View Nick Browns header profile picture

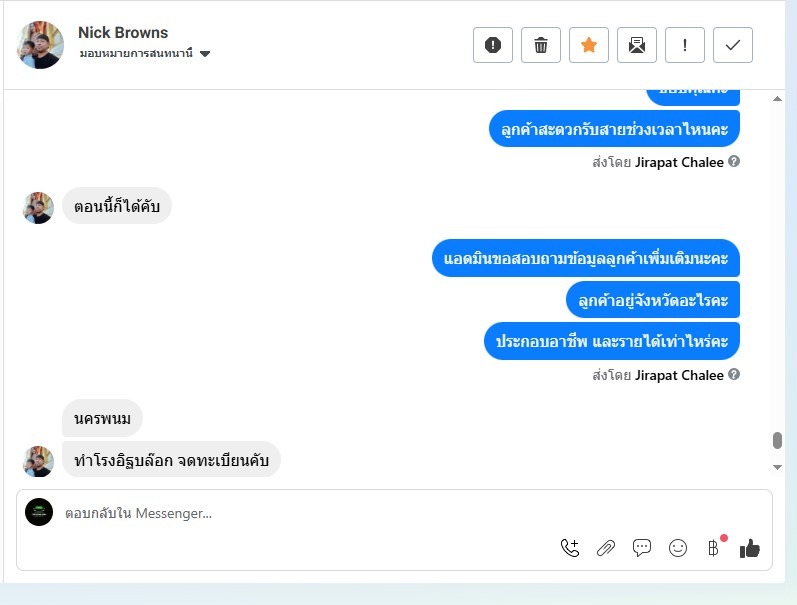click(x=40, y=45)
